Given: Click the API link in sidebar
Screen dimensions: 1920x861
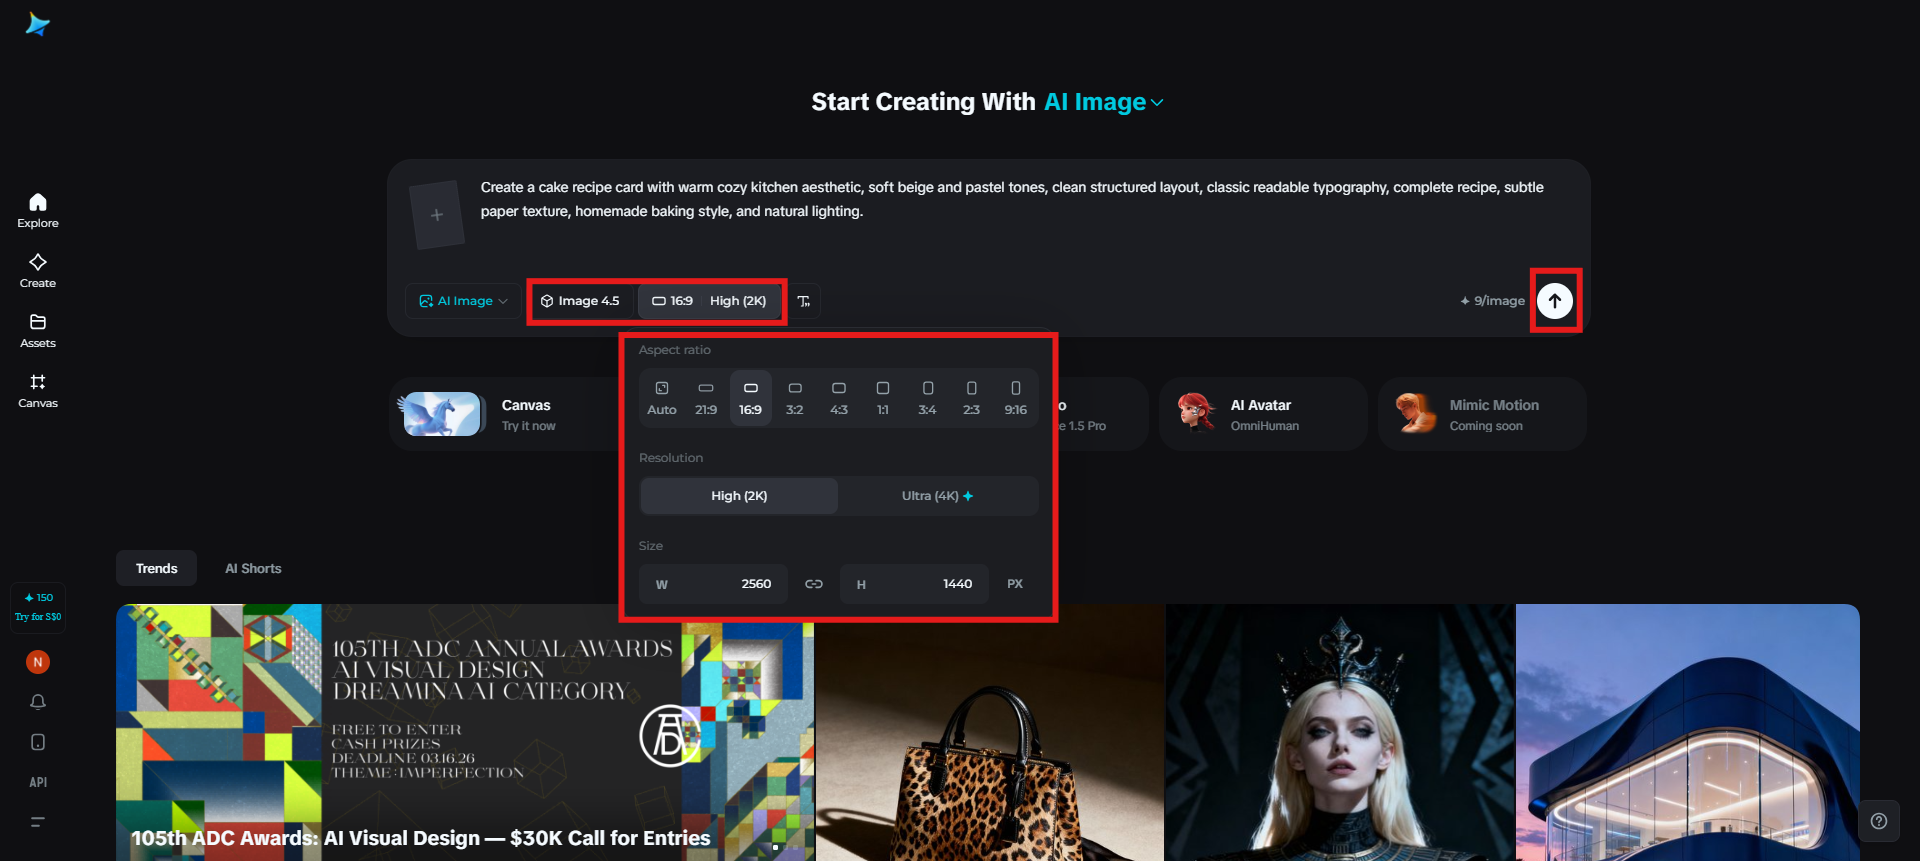Looking at the screenshot, I should point(38,782).
